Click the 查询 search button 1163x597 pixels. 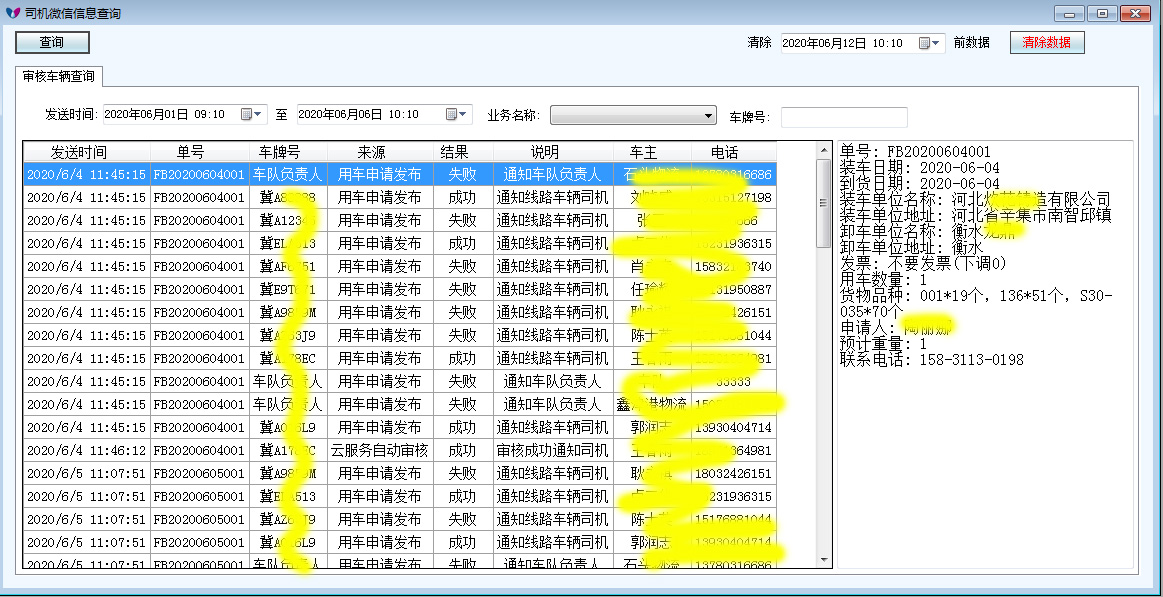52,43
